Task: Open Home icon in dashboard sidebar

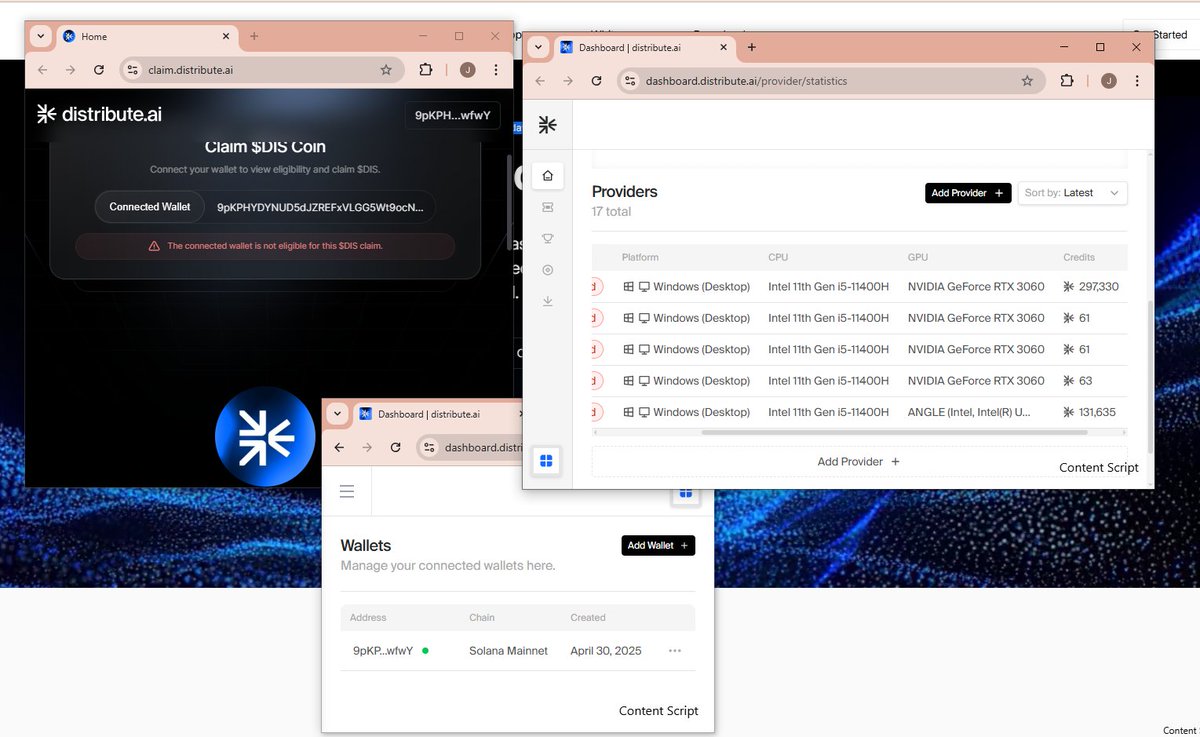Action: (x=547, y=176)
